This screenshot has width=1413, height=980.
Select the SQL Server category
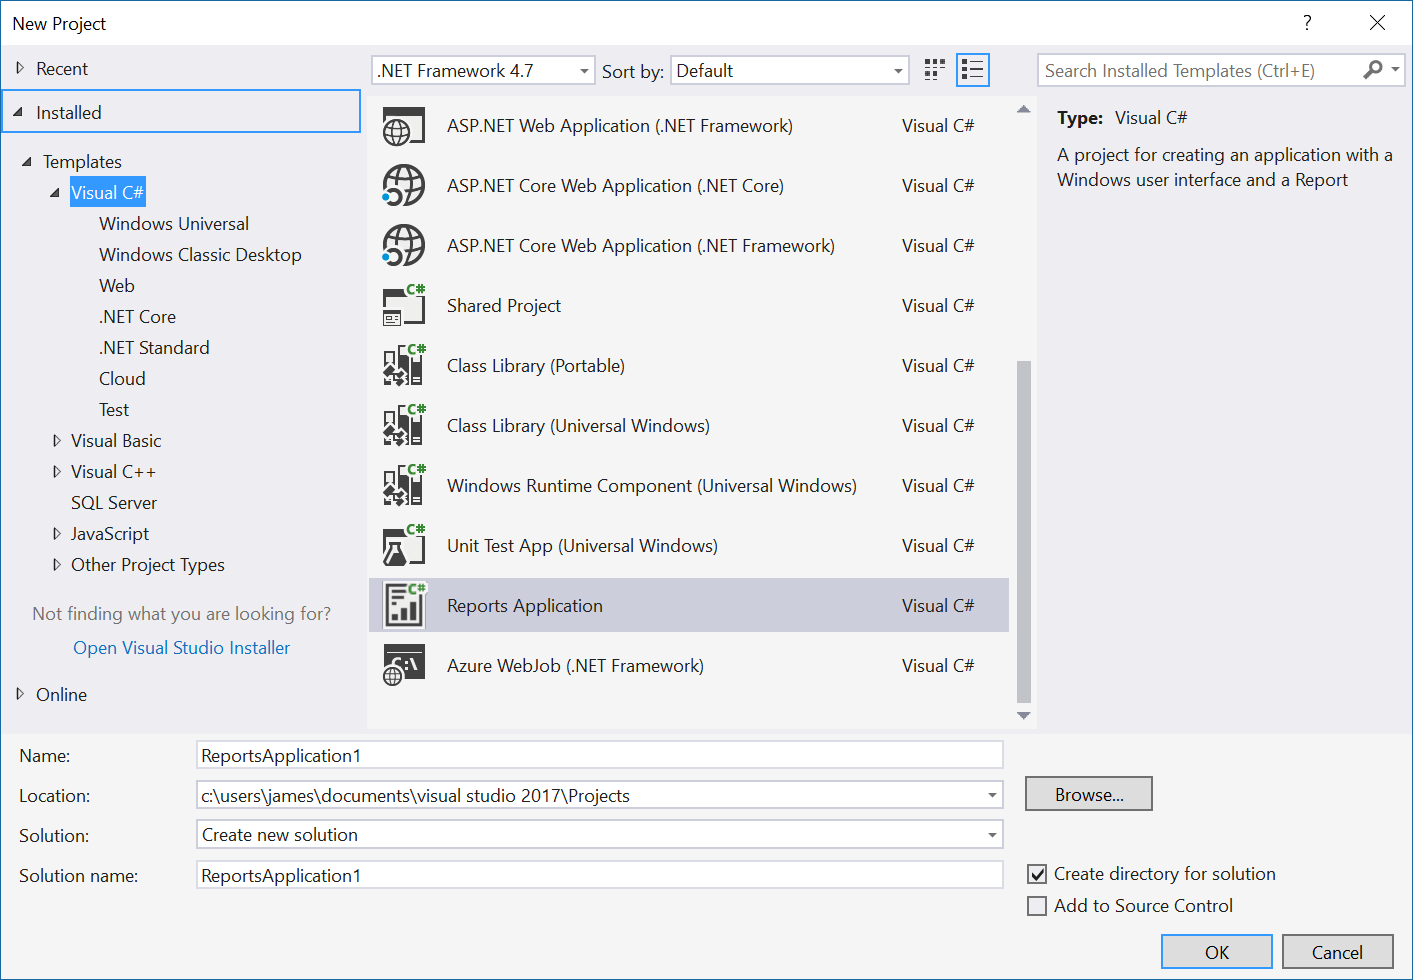(114, 503)
